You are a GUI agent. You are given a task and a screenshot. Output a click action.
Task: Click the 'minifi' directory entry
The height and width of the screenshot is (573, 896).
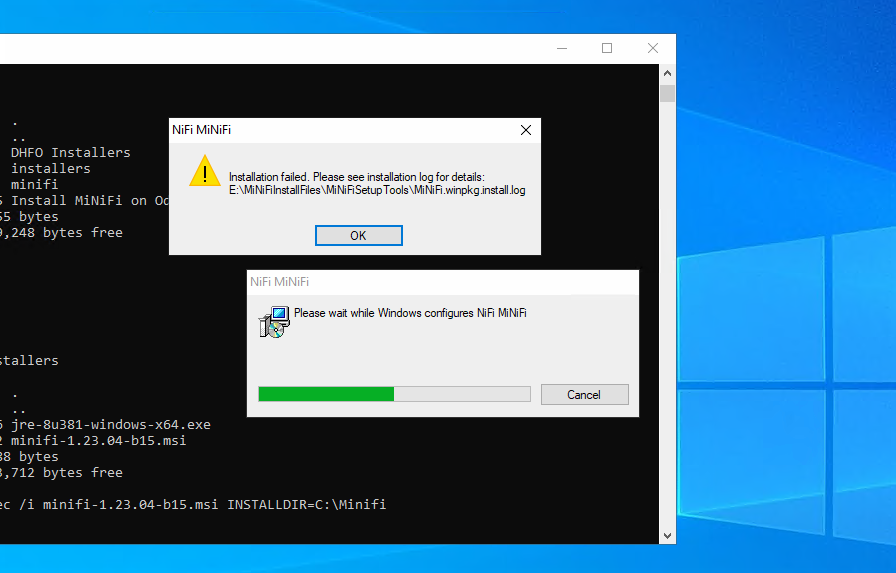(x=34, y=185)
